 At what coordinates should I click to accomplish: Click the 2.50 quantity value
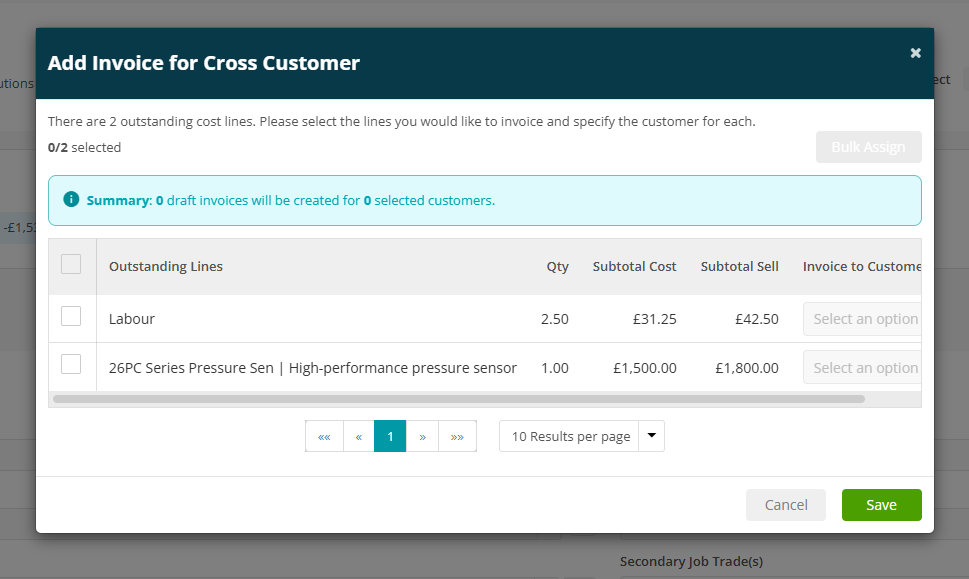555,319
